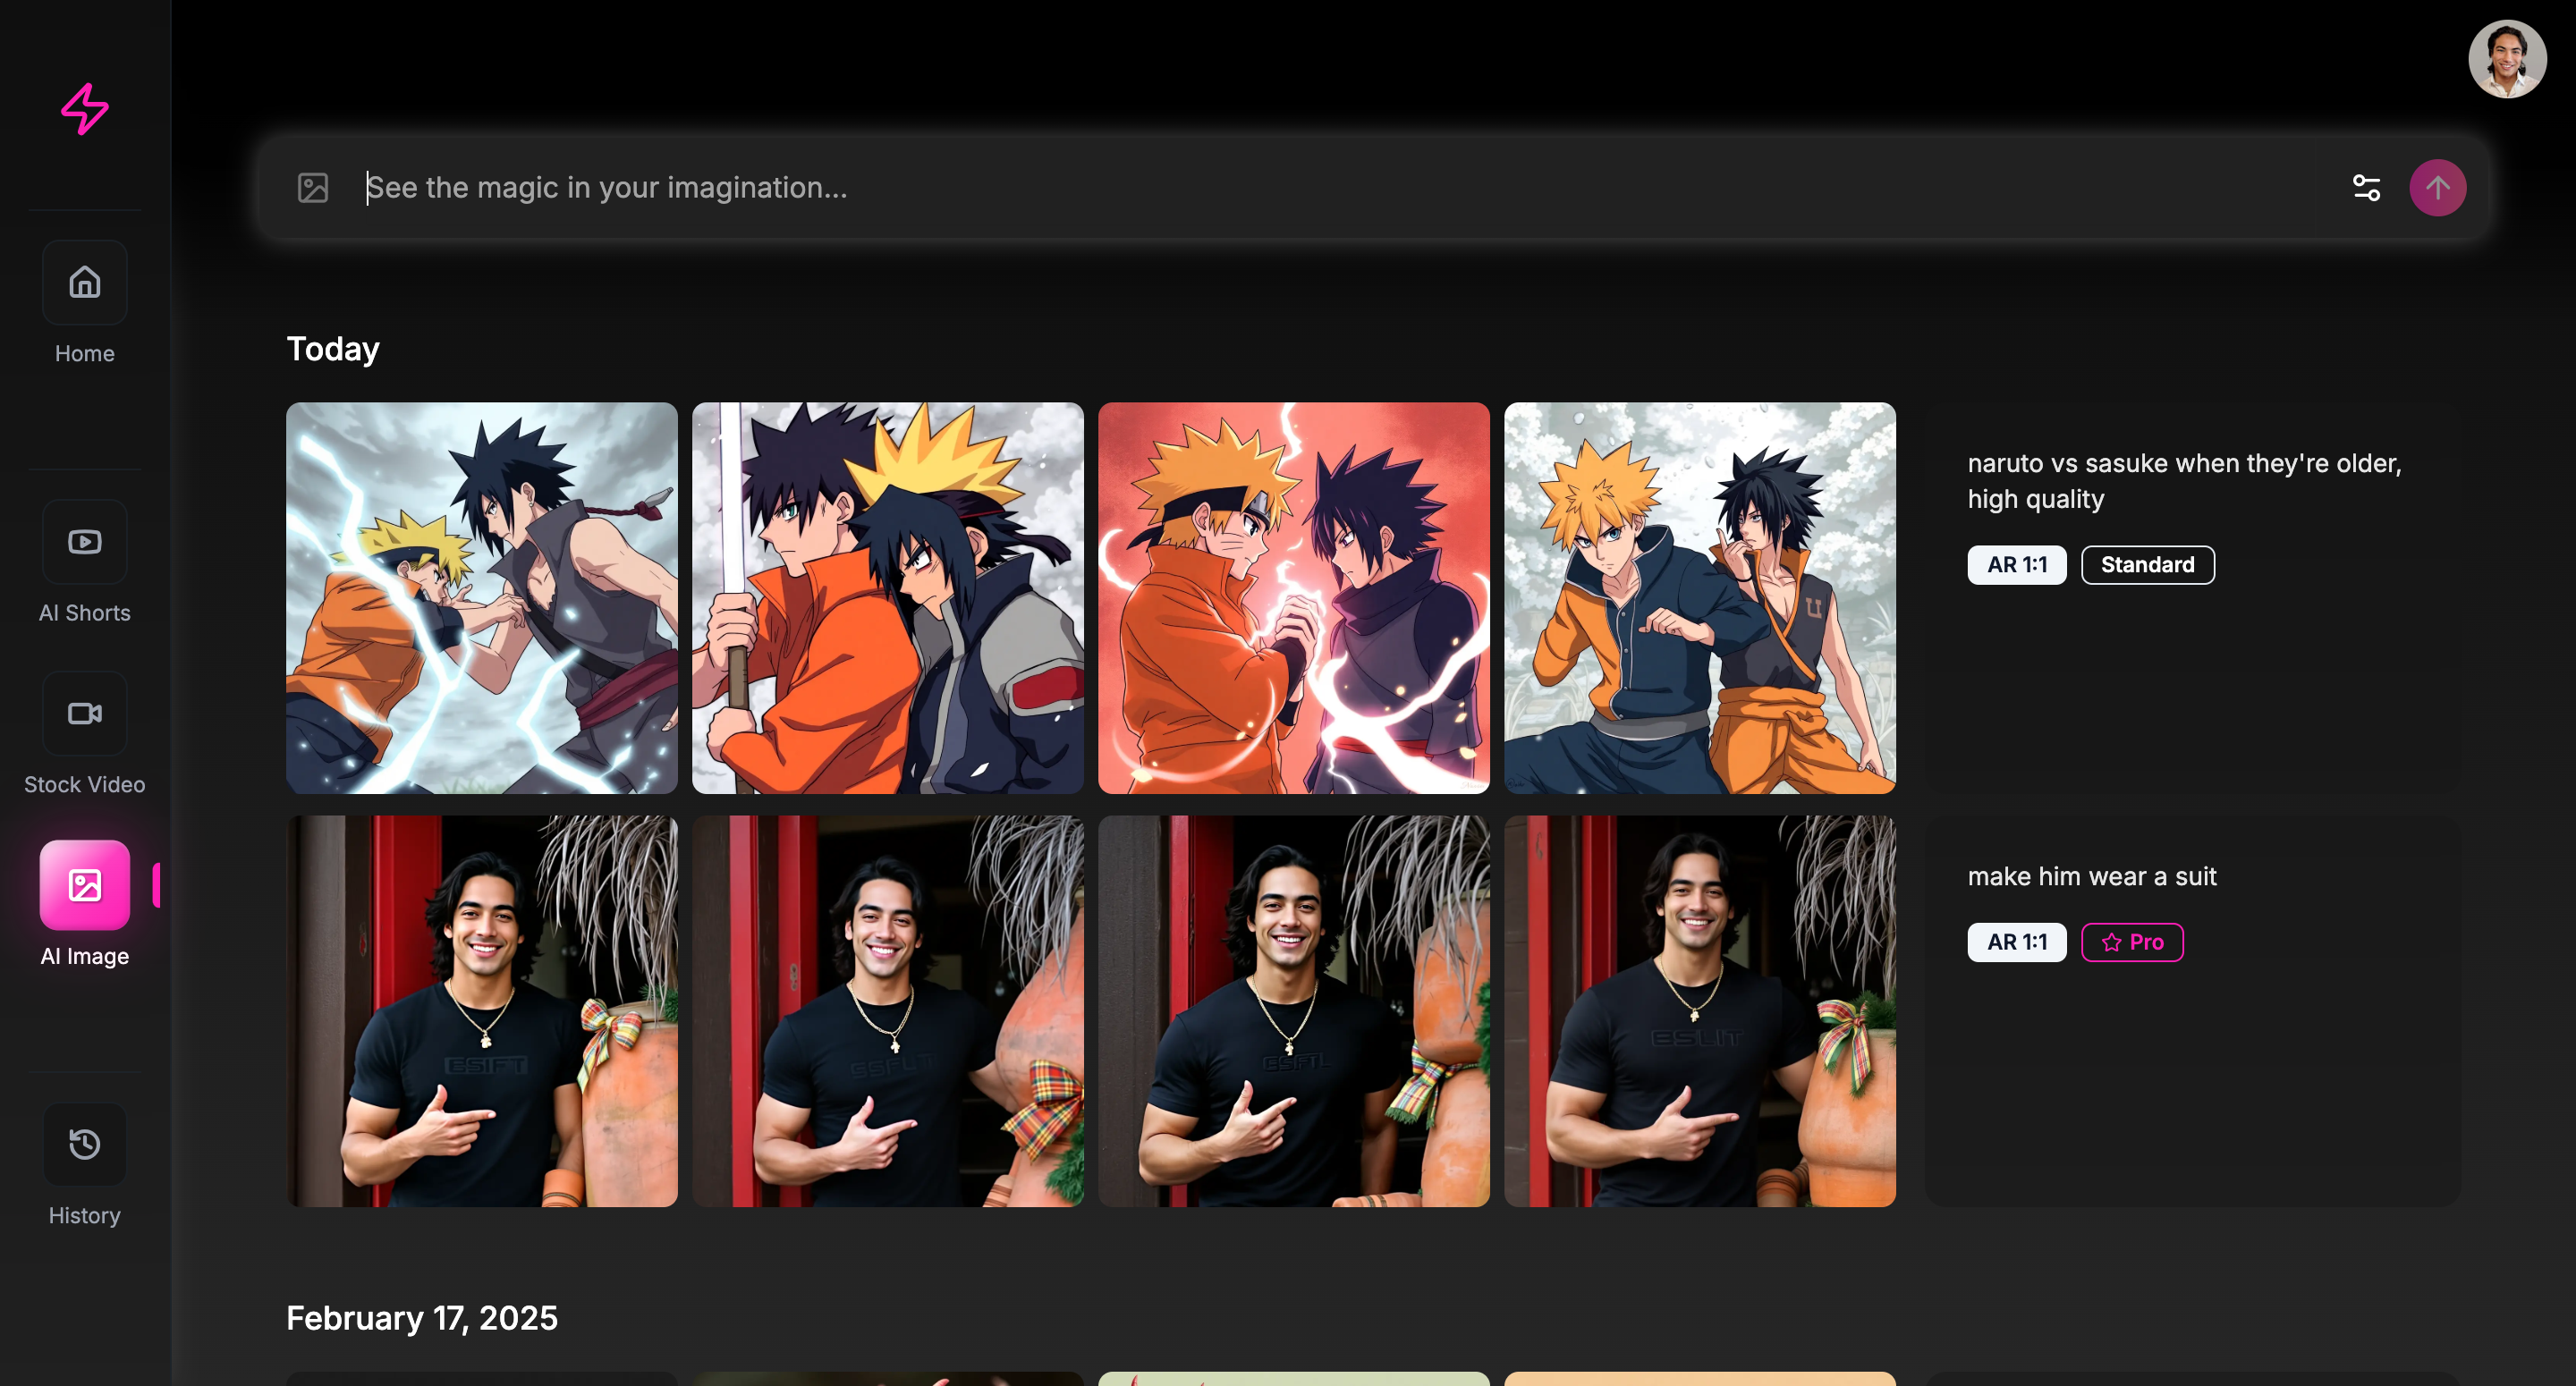Open the AI Shorts section icon
Image resolution: width=2576 pixels, height=1386 pixels.
pyautogui.click(x=85, y=541)
